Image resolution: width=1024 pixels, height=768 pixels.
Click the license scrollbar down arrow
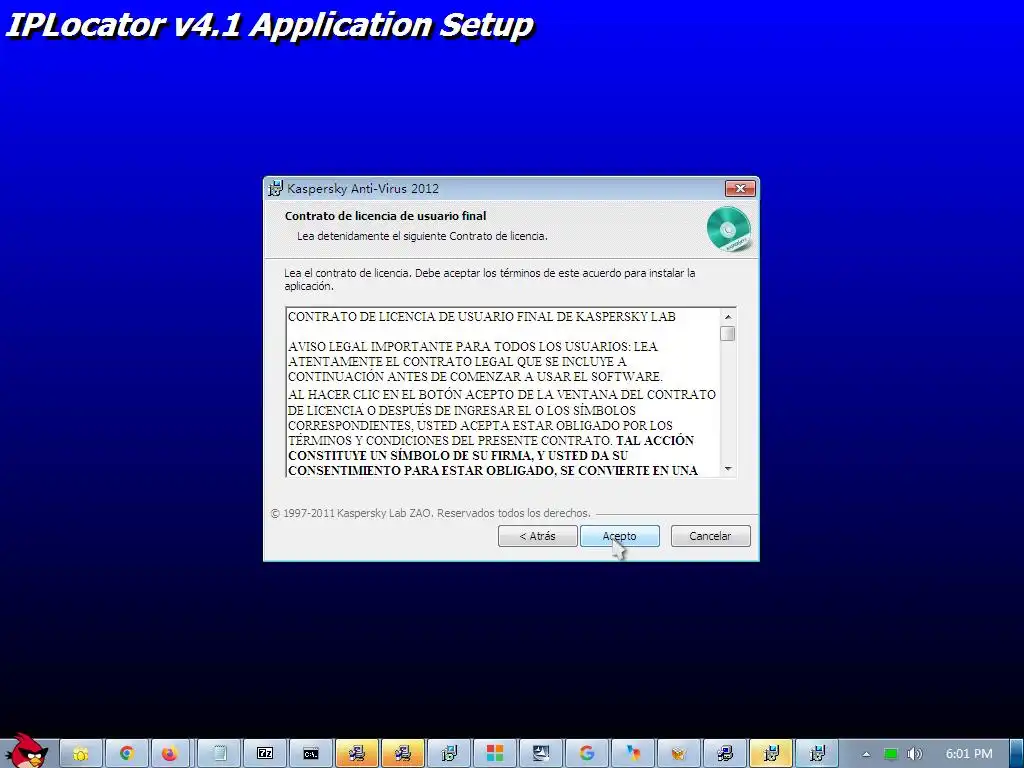tap(728, 469)
